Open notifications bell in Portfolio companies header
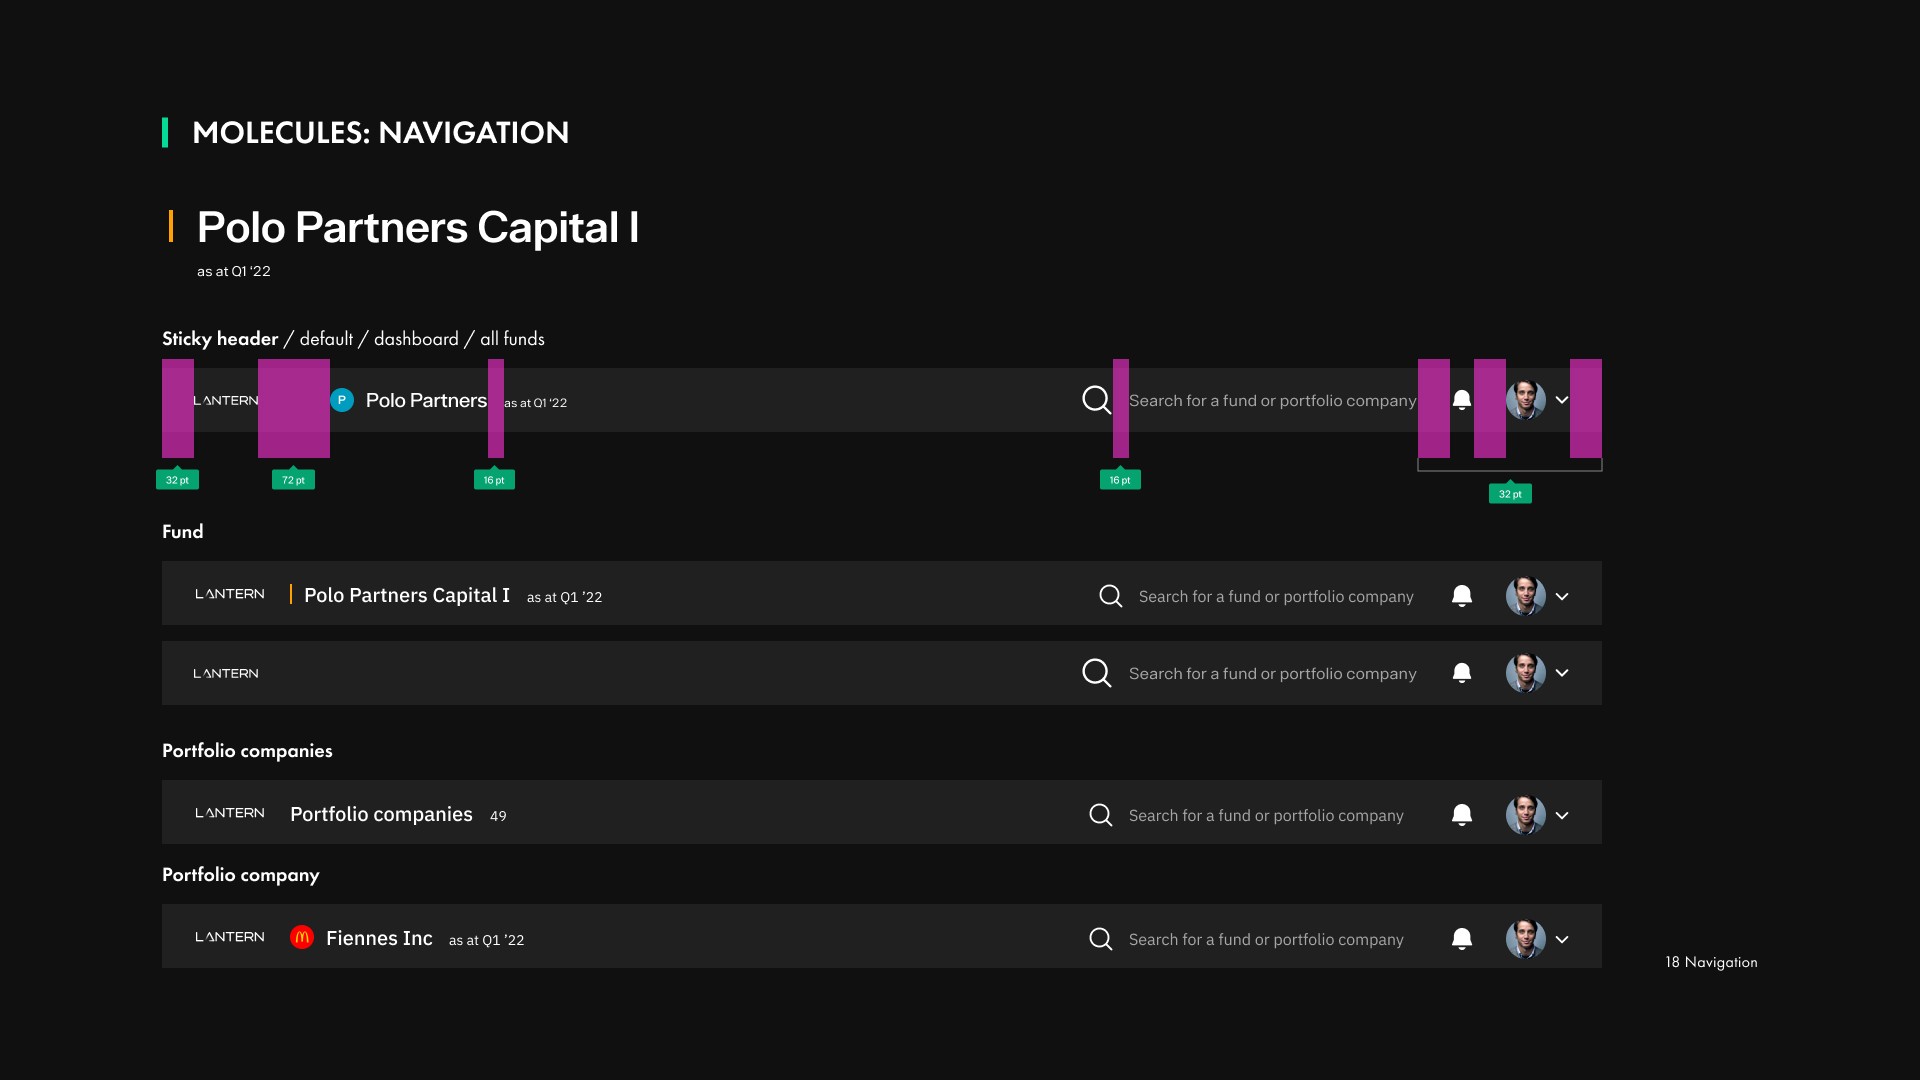 (x=1461, y=815)
